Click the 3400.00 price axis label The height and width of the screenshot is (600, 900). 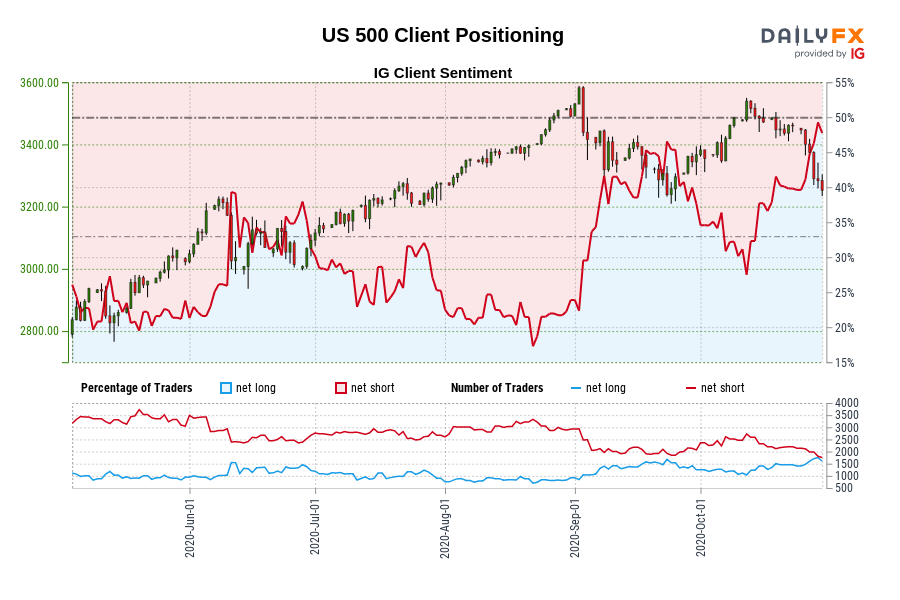(x=40, y=145)
